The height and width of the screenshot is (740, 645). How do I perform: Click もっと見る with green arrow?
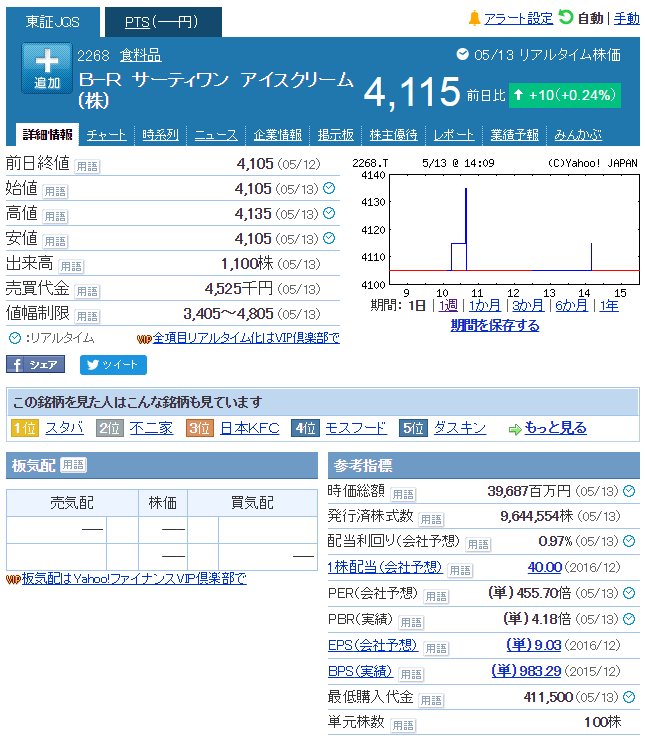[x=555, y=428]
